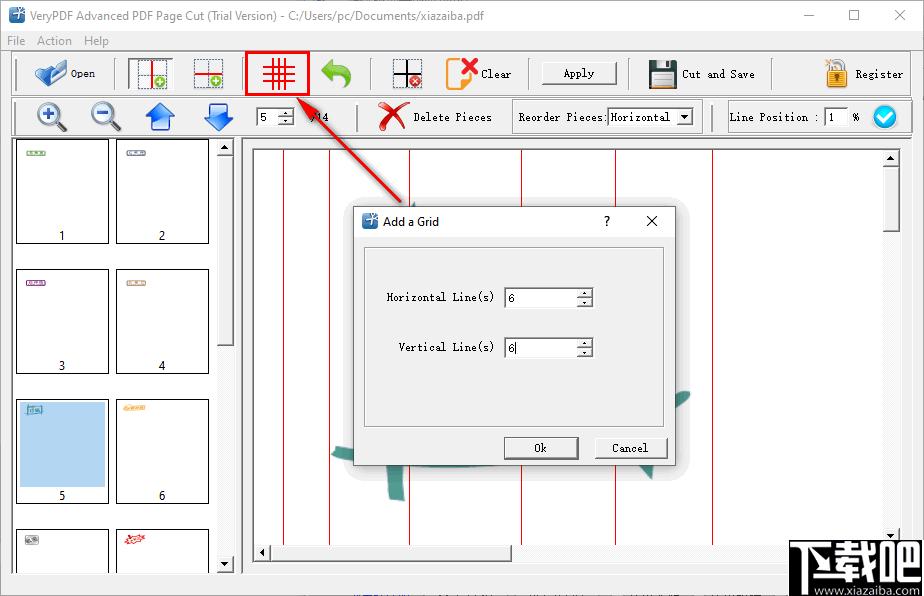
Task: Add a horizontal cut line tool
Action: coord(209,74)
